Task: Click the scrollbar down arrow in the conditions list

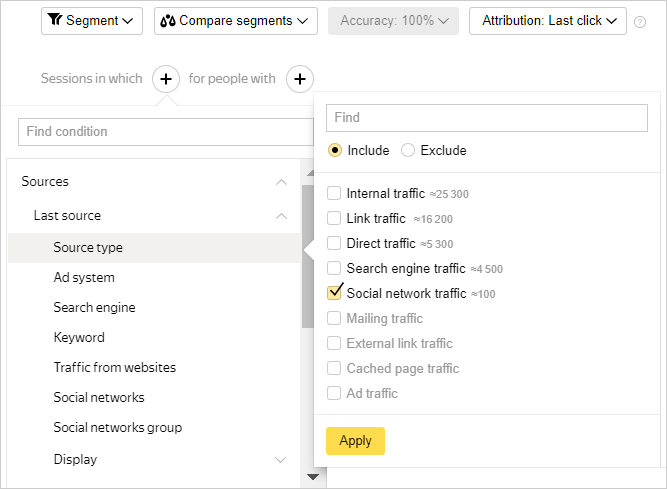Action: [x=312, y=477]
